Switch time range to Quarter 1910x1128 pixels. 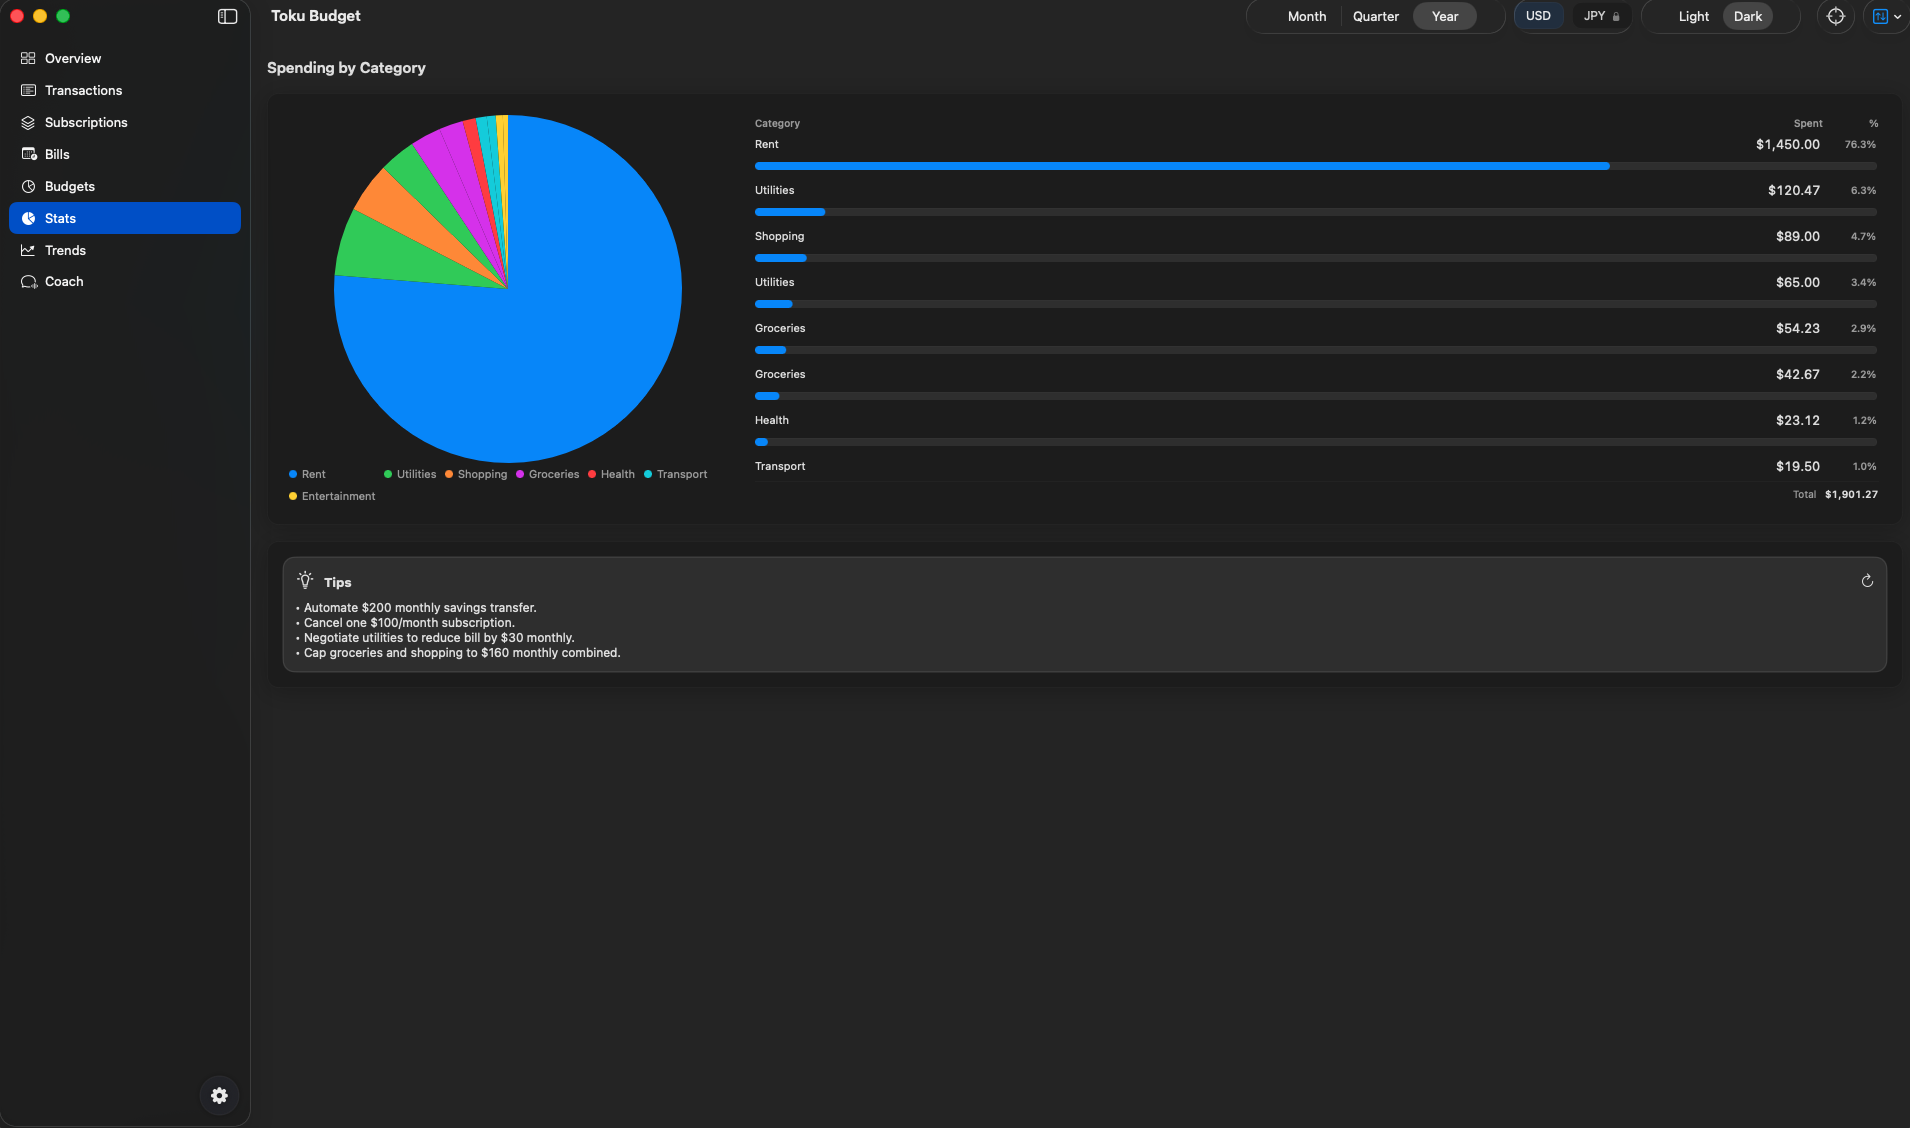[1374, 16]
